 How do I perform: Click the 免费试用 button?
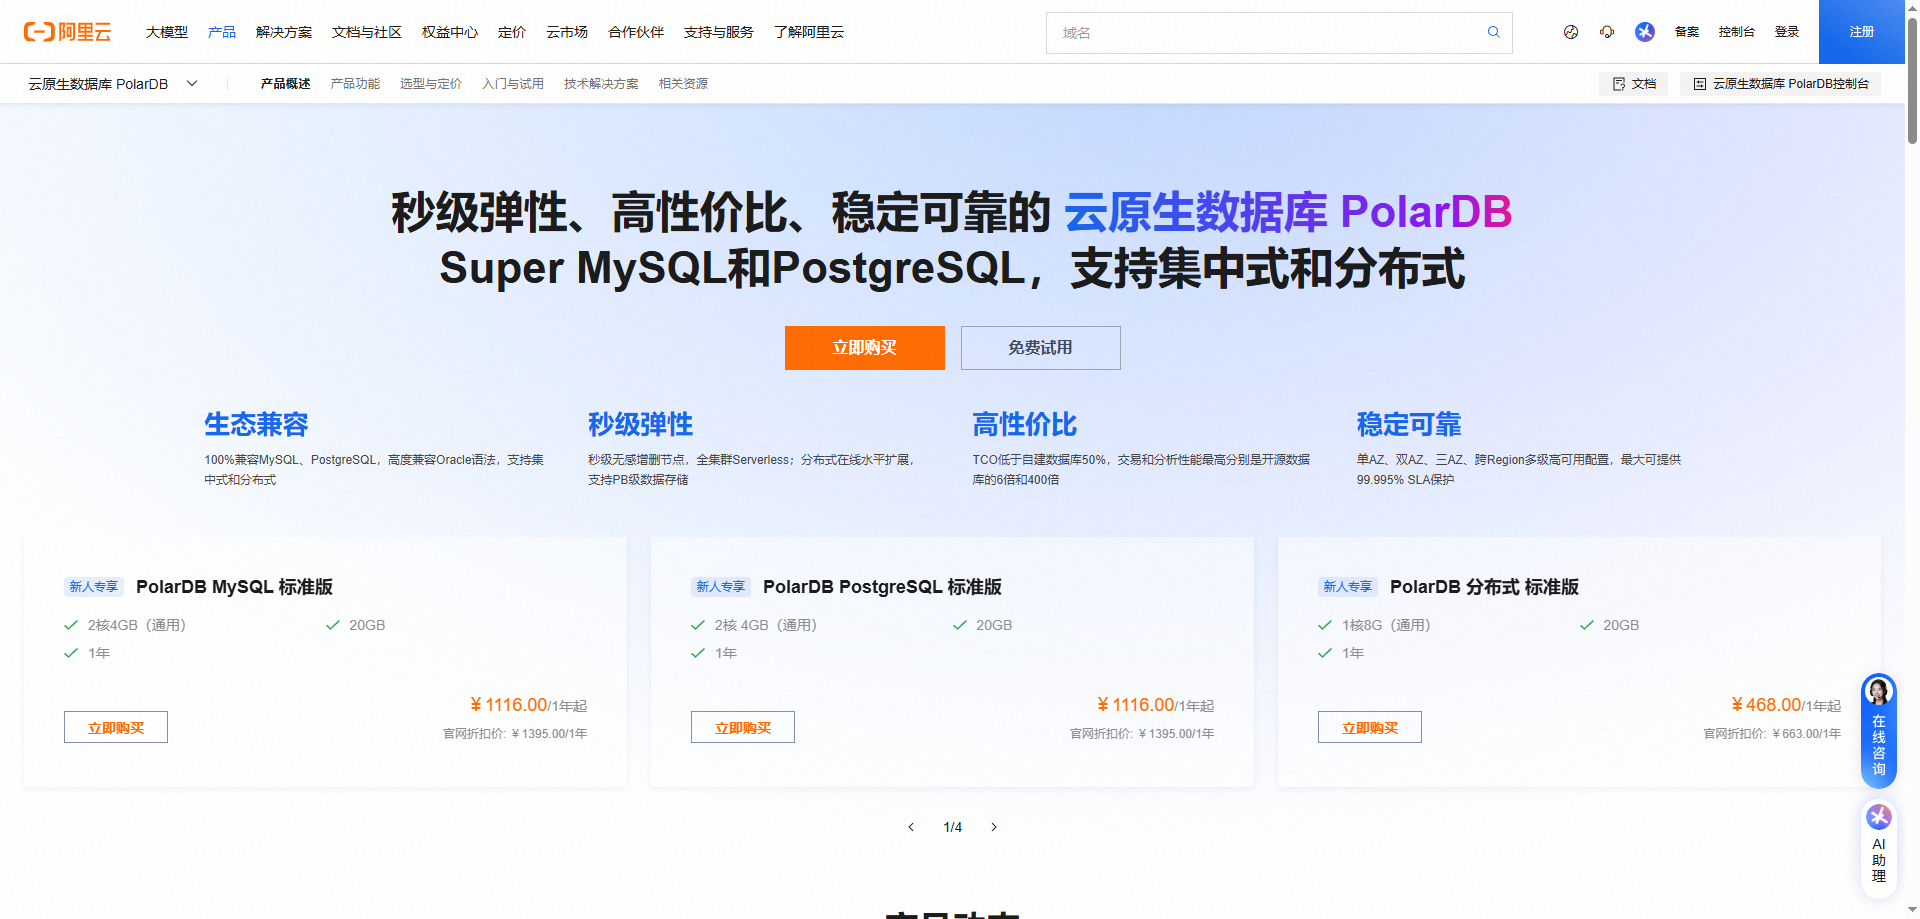tap(1041, 348)
